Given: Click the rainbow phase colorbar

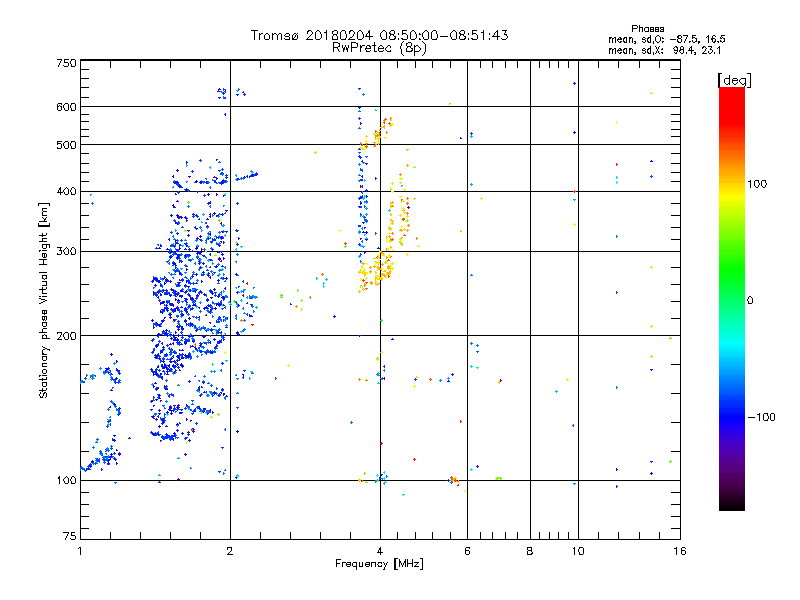Looking at the screenshot, I should click(732, 298).
